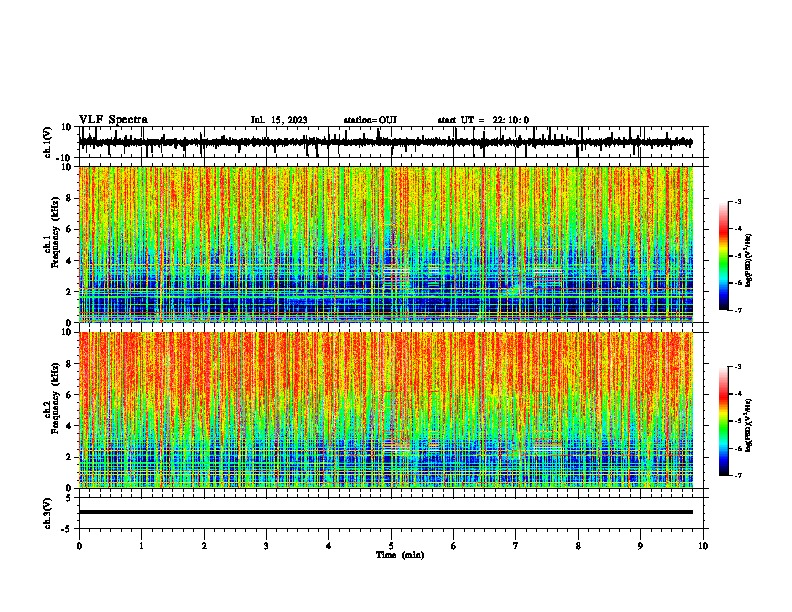Click time axis tick label "1"
This screenshot has height=612, width=792.
141,546
